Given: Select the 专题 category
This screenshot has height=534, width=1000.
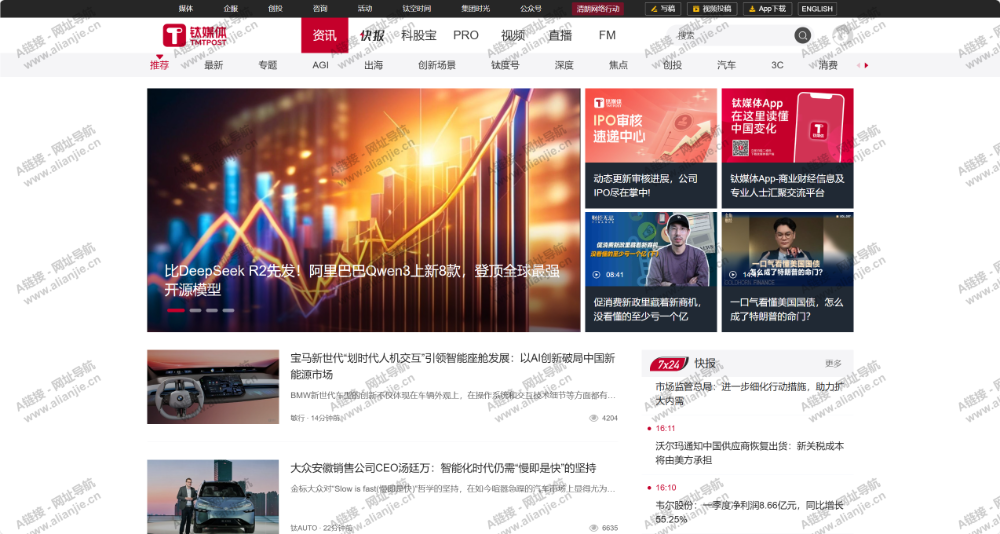Looking at the screenshot, I should pos(268,65).
